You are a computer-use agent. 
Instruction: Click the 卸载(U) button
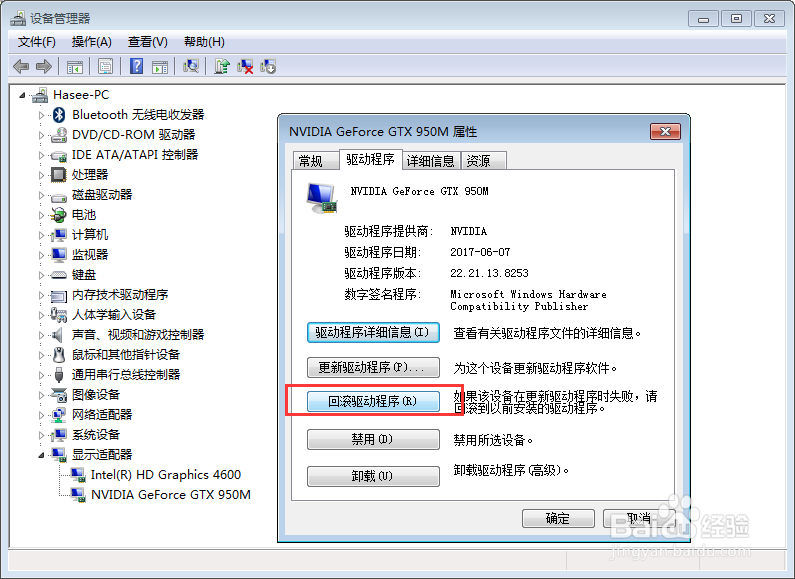pyautogui.click(x=373, y=476)
